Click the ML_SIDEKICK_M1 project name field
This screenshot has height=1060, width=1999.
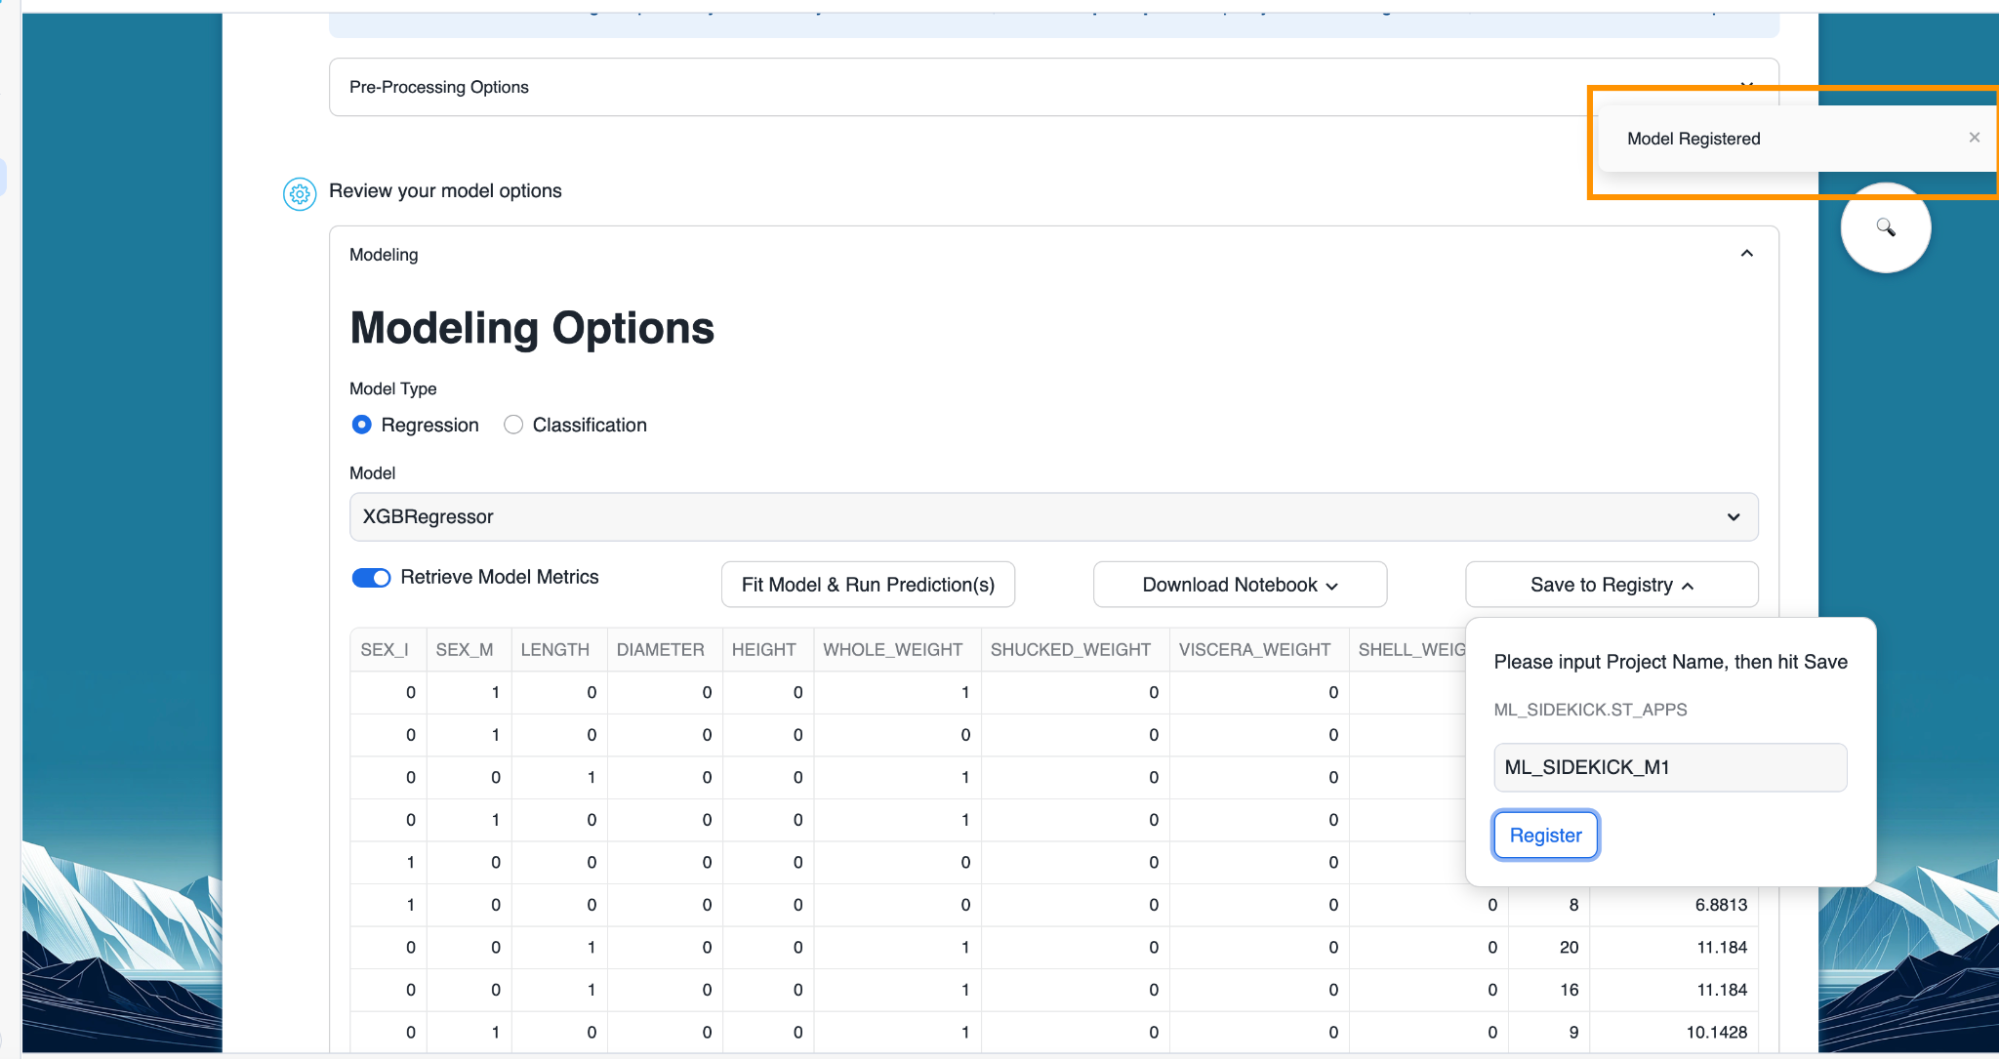point(1669,768)
